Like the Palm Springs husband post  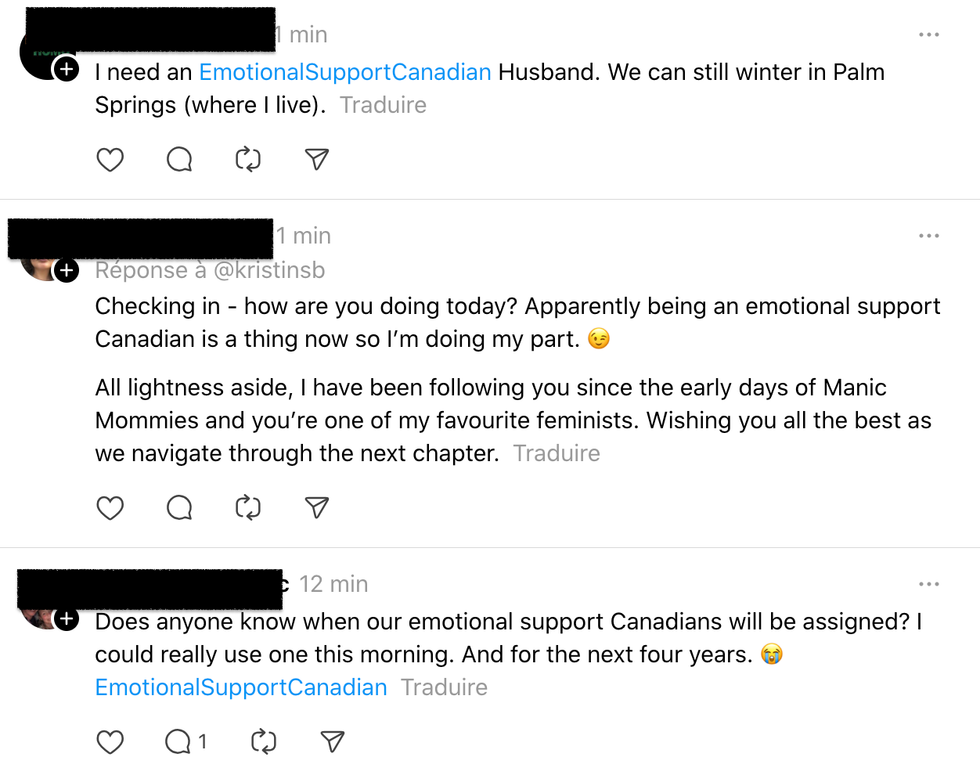tap(110, 160)
